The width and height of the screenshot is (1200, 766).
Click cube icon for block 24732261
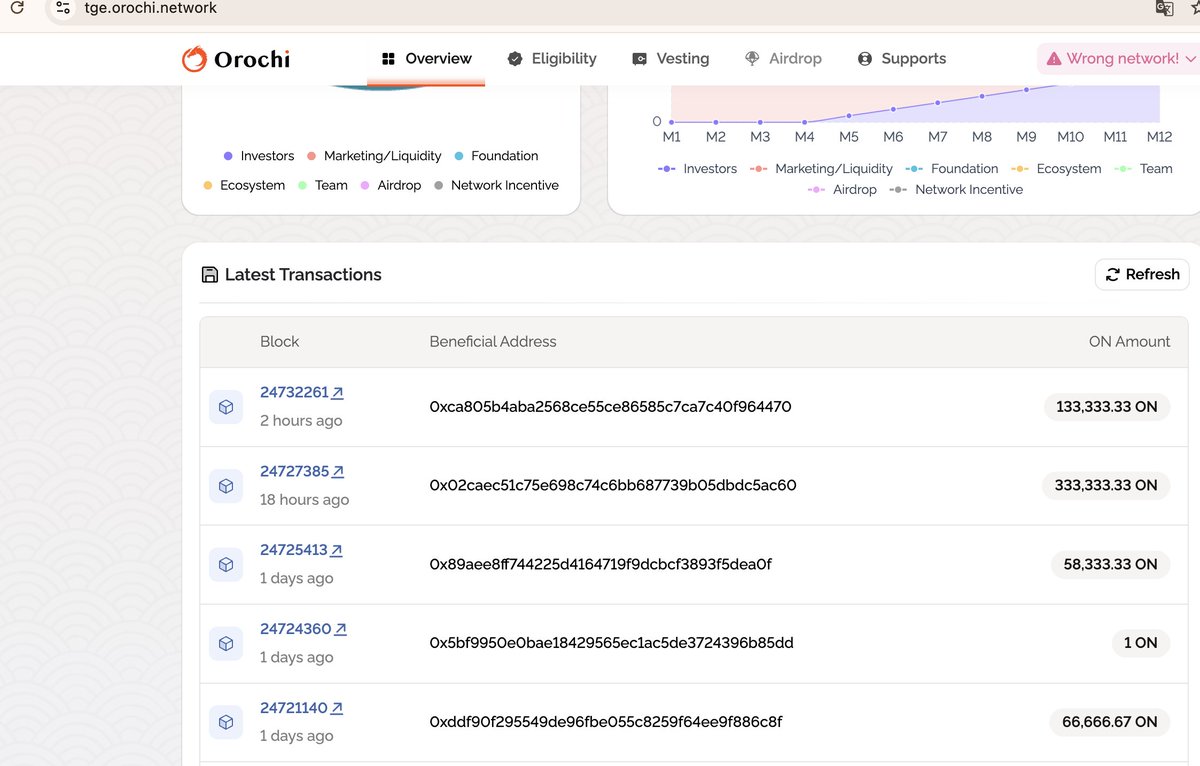226,407
